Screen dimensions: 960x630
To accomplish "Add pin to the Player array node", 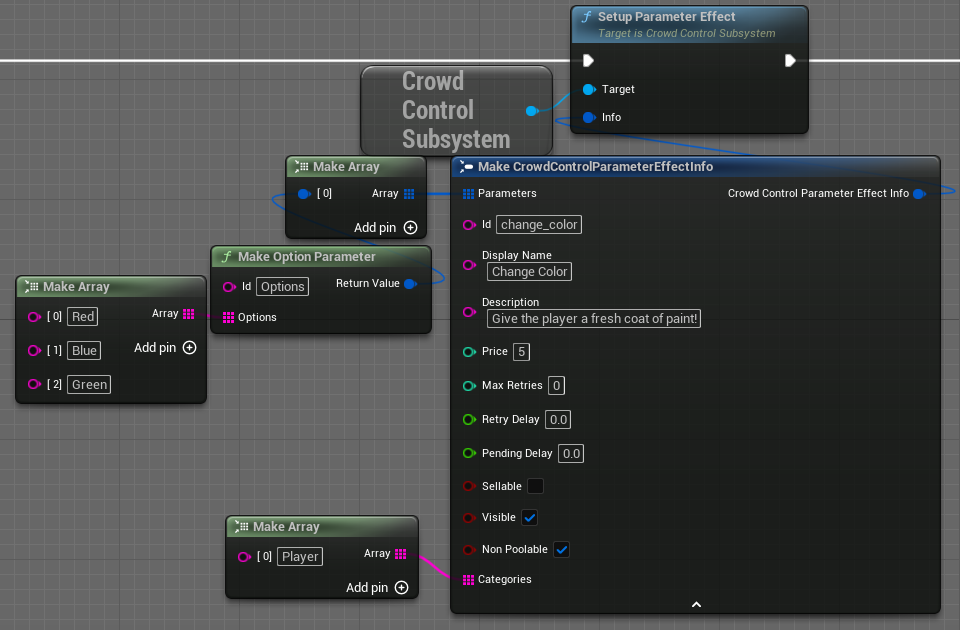I will coord(401,588).
